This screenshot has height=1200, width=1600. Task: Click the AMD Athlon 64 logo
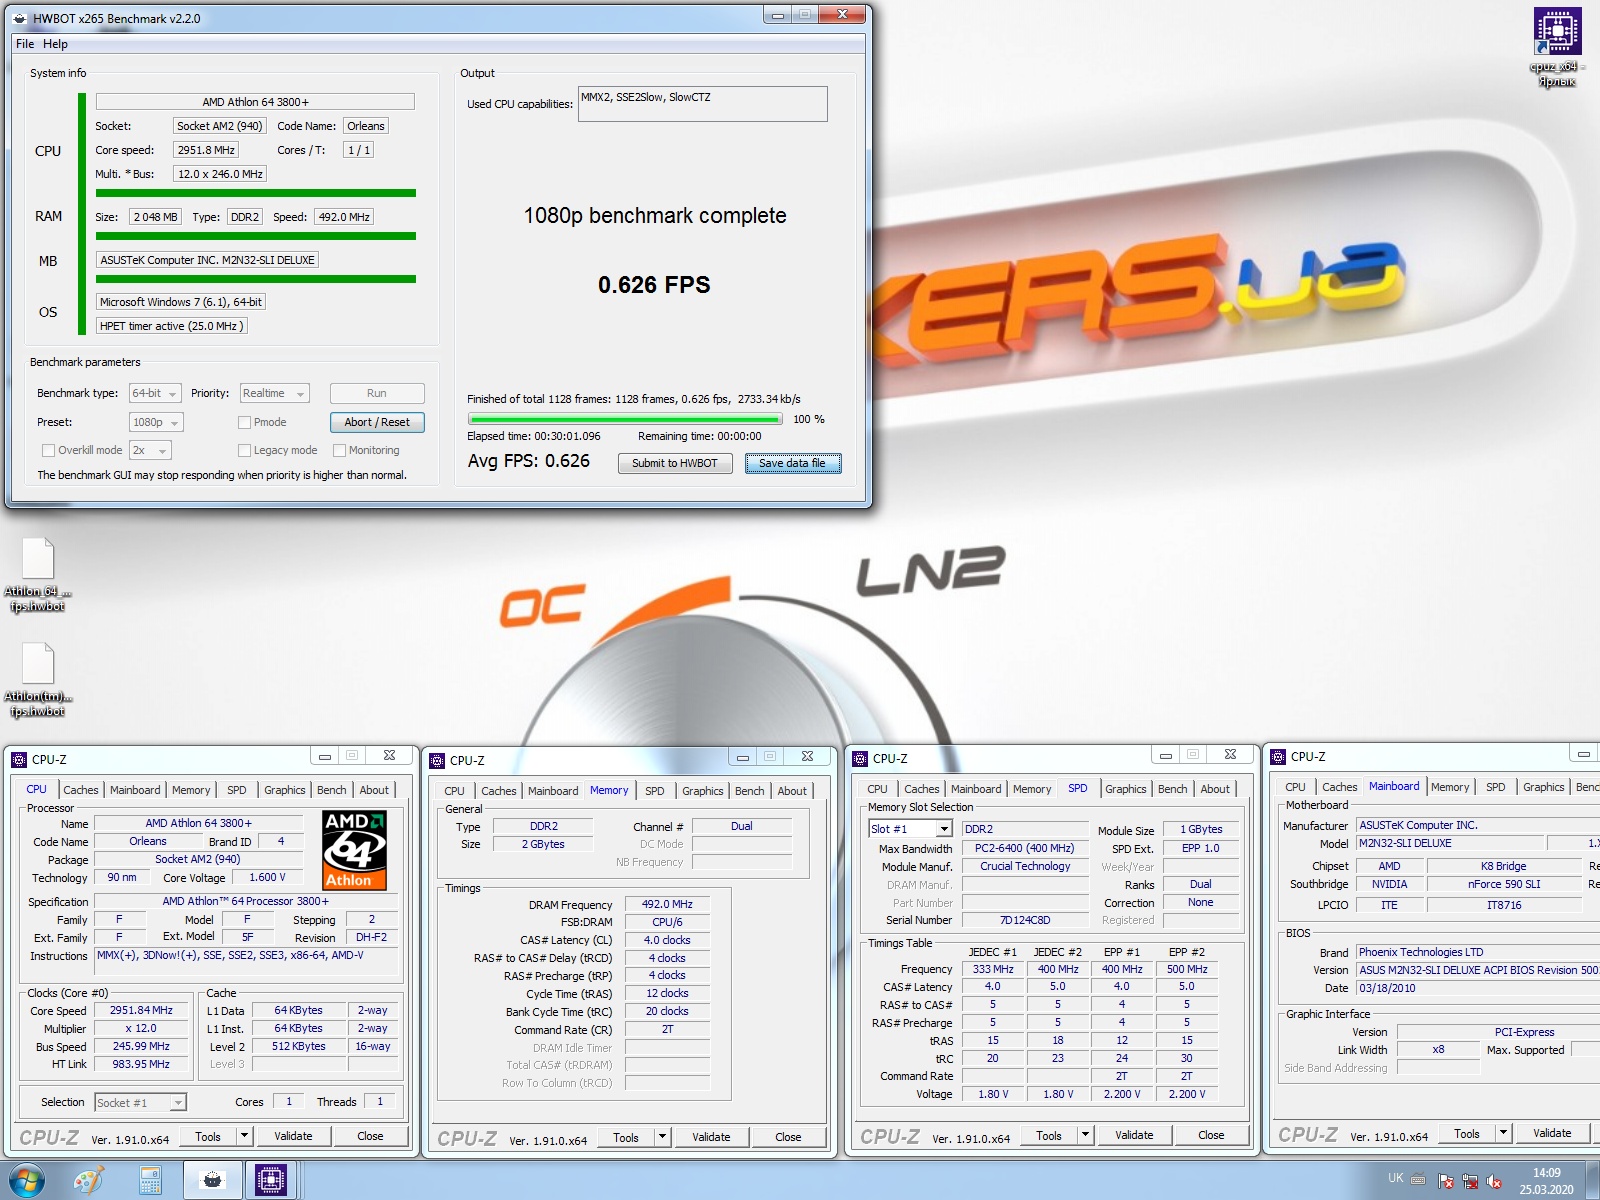click(354, 850)
